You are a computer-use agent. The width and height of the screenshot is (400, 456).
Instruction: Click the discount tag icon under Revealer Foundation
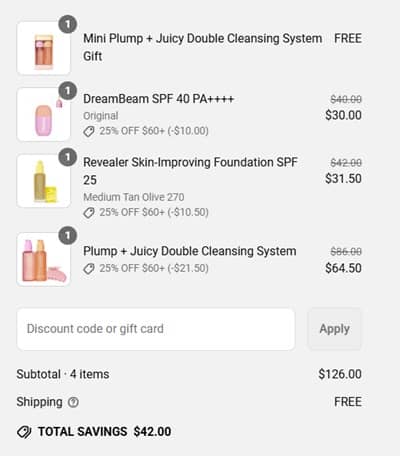[89, 212]
